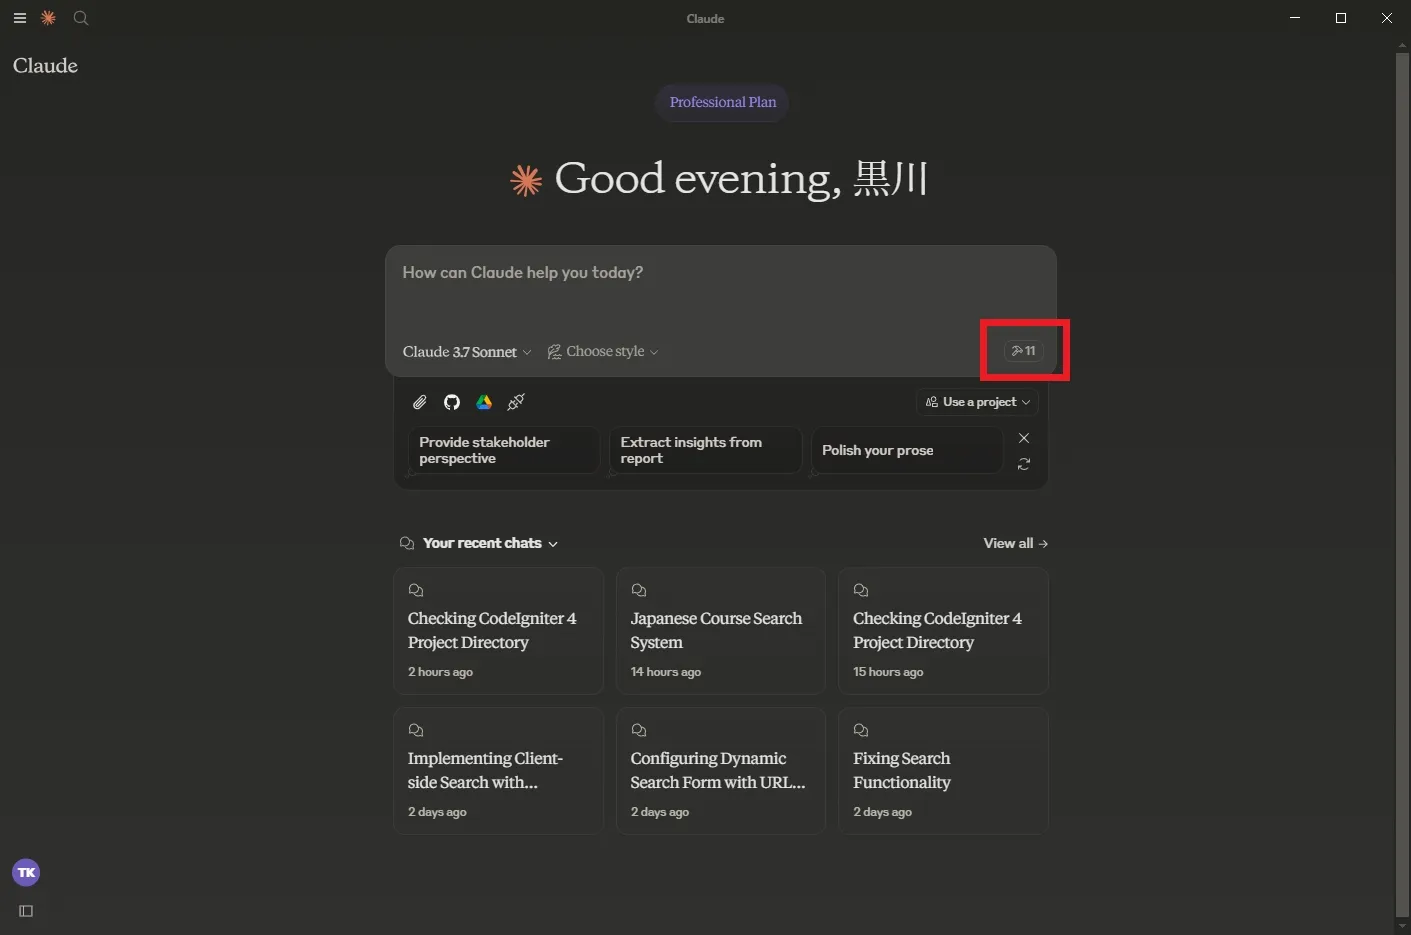Click the prompt box "How can Claude help you today?"
The width and height of the screenshot is (1411, 935).
[720, 272]
